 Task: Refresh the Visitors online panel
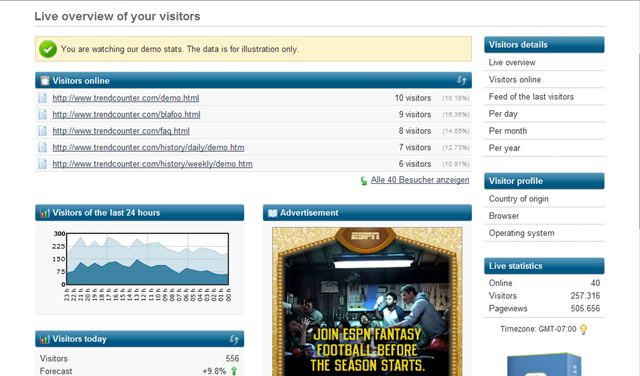(462, 80)
